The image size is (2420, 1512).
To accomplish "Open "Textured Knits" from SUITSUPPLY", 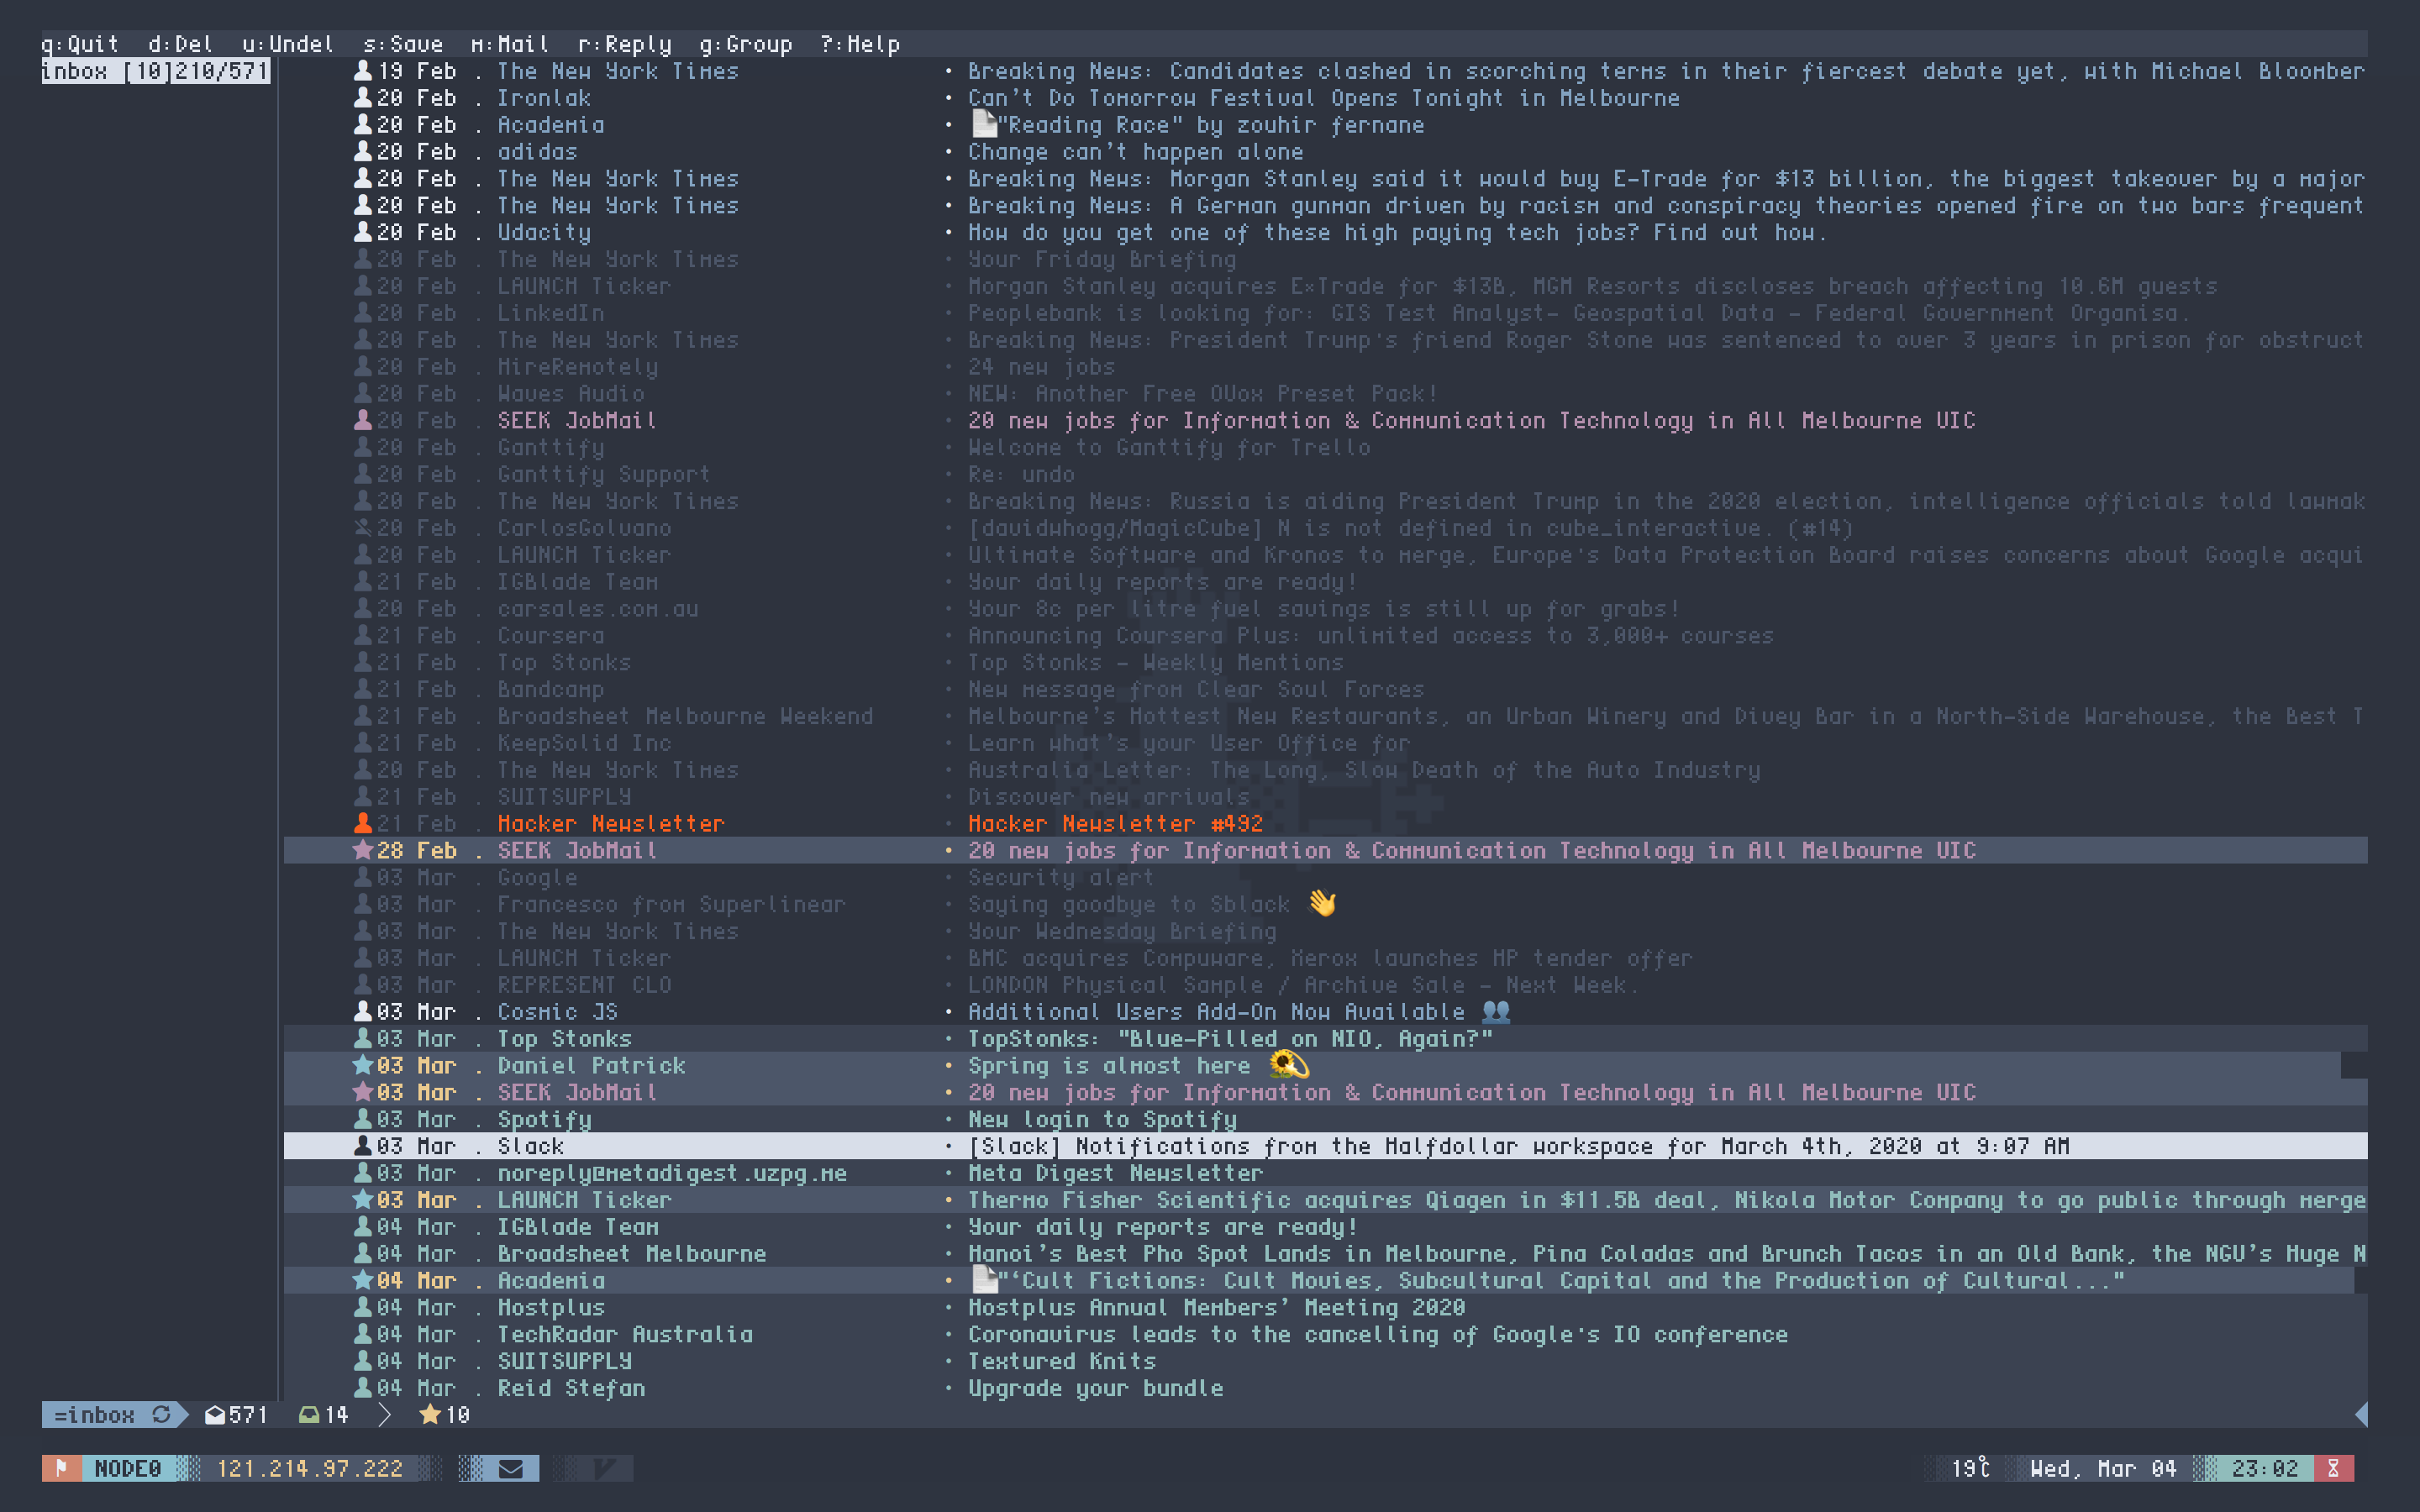I will click(1325, 1361).
